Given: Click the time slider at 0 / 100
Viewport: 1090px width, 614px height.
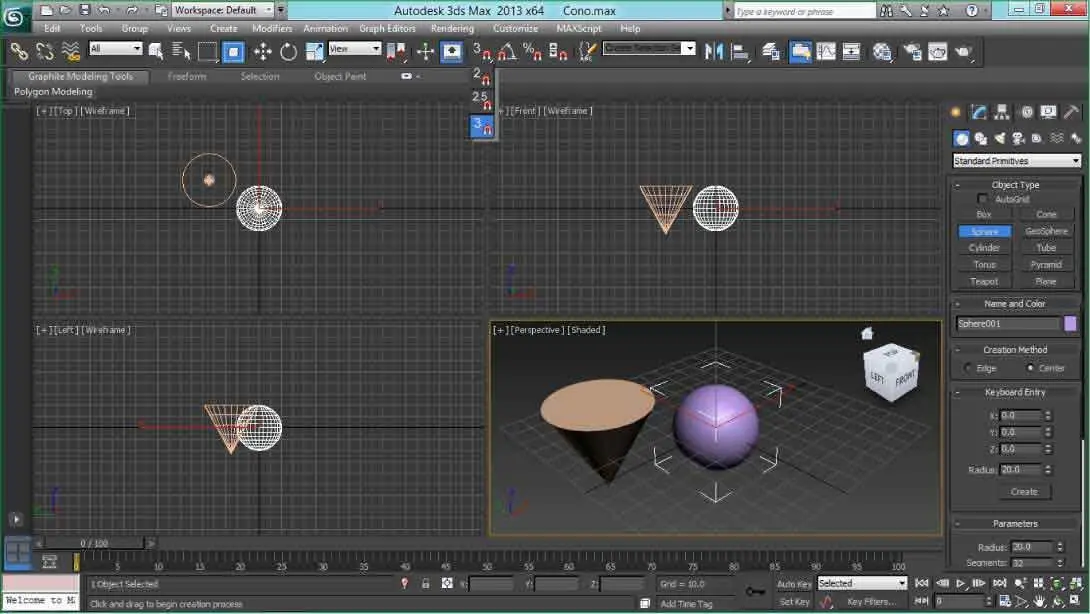Looking at the screenshot, I should (95, 543).
